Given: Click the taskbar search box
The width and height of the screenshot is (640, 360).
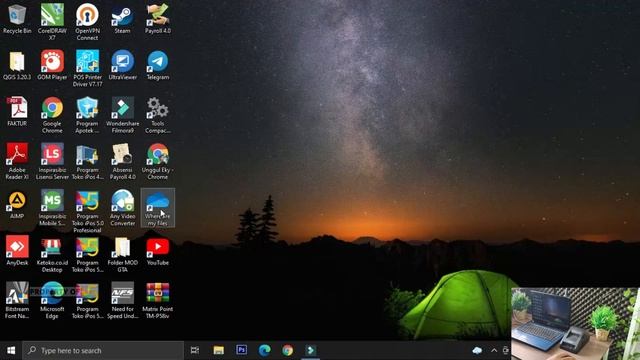Looking at the screenshot, I should (103, 350).
